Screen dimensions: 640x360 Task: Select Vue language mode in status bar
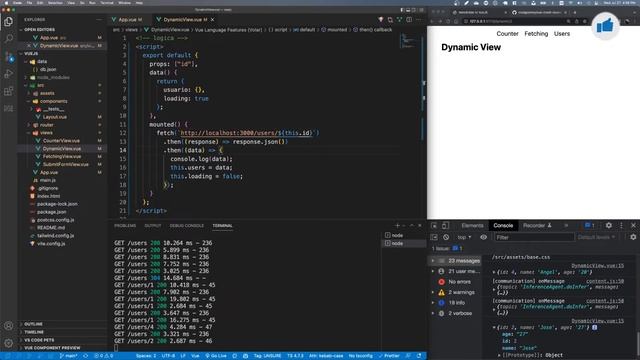point(196,356)
